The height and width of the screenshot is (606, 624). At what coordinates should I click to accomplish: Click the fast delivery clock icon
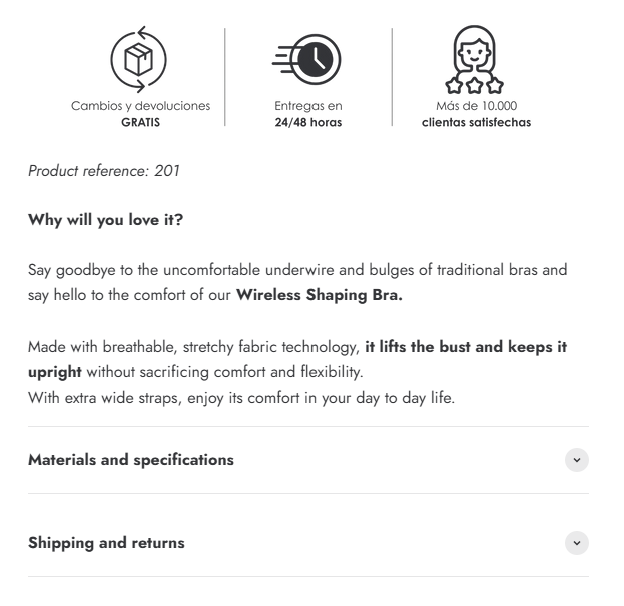[307, 60]
